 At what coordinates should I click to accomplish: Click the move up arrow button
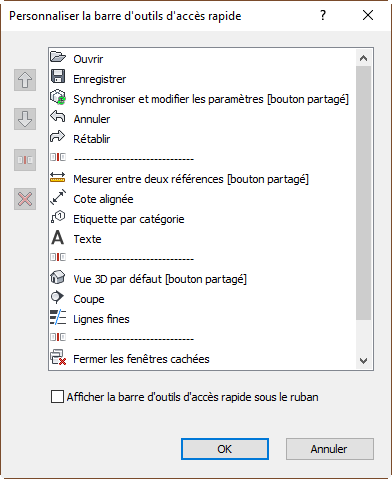[25, 80]
